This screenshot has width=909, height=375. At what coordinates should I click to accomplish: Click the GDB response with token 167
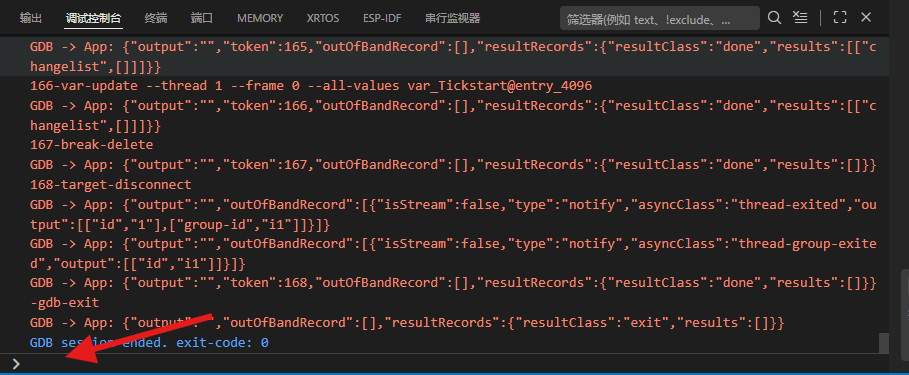[x=453, y=165]
